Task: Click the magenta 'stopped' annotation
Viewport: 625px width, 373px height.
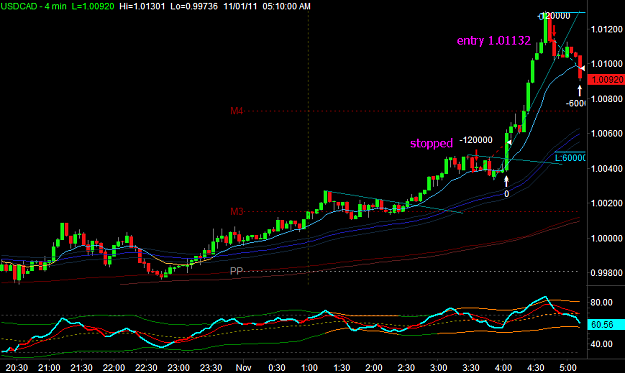Action: [431, 143]
